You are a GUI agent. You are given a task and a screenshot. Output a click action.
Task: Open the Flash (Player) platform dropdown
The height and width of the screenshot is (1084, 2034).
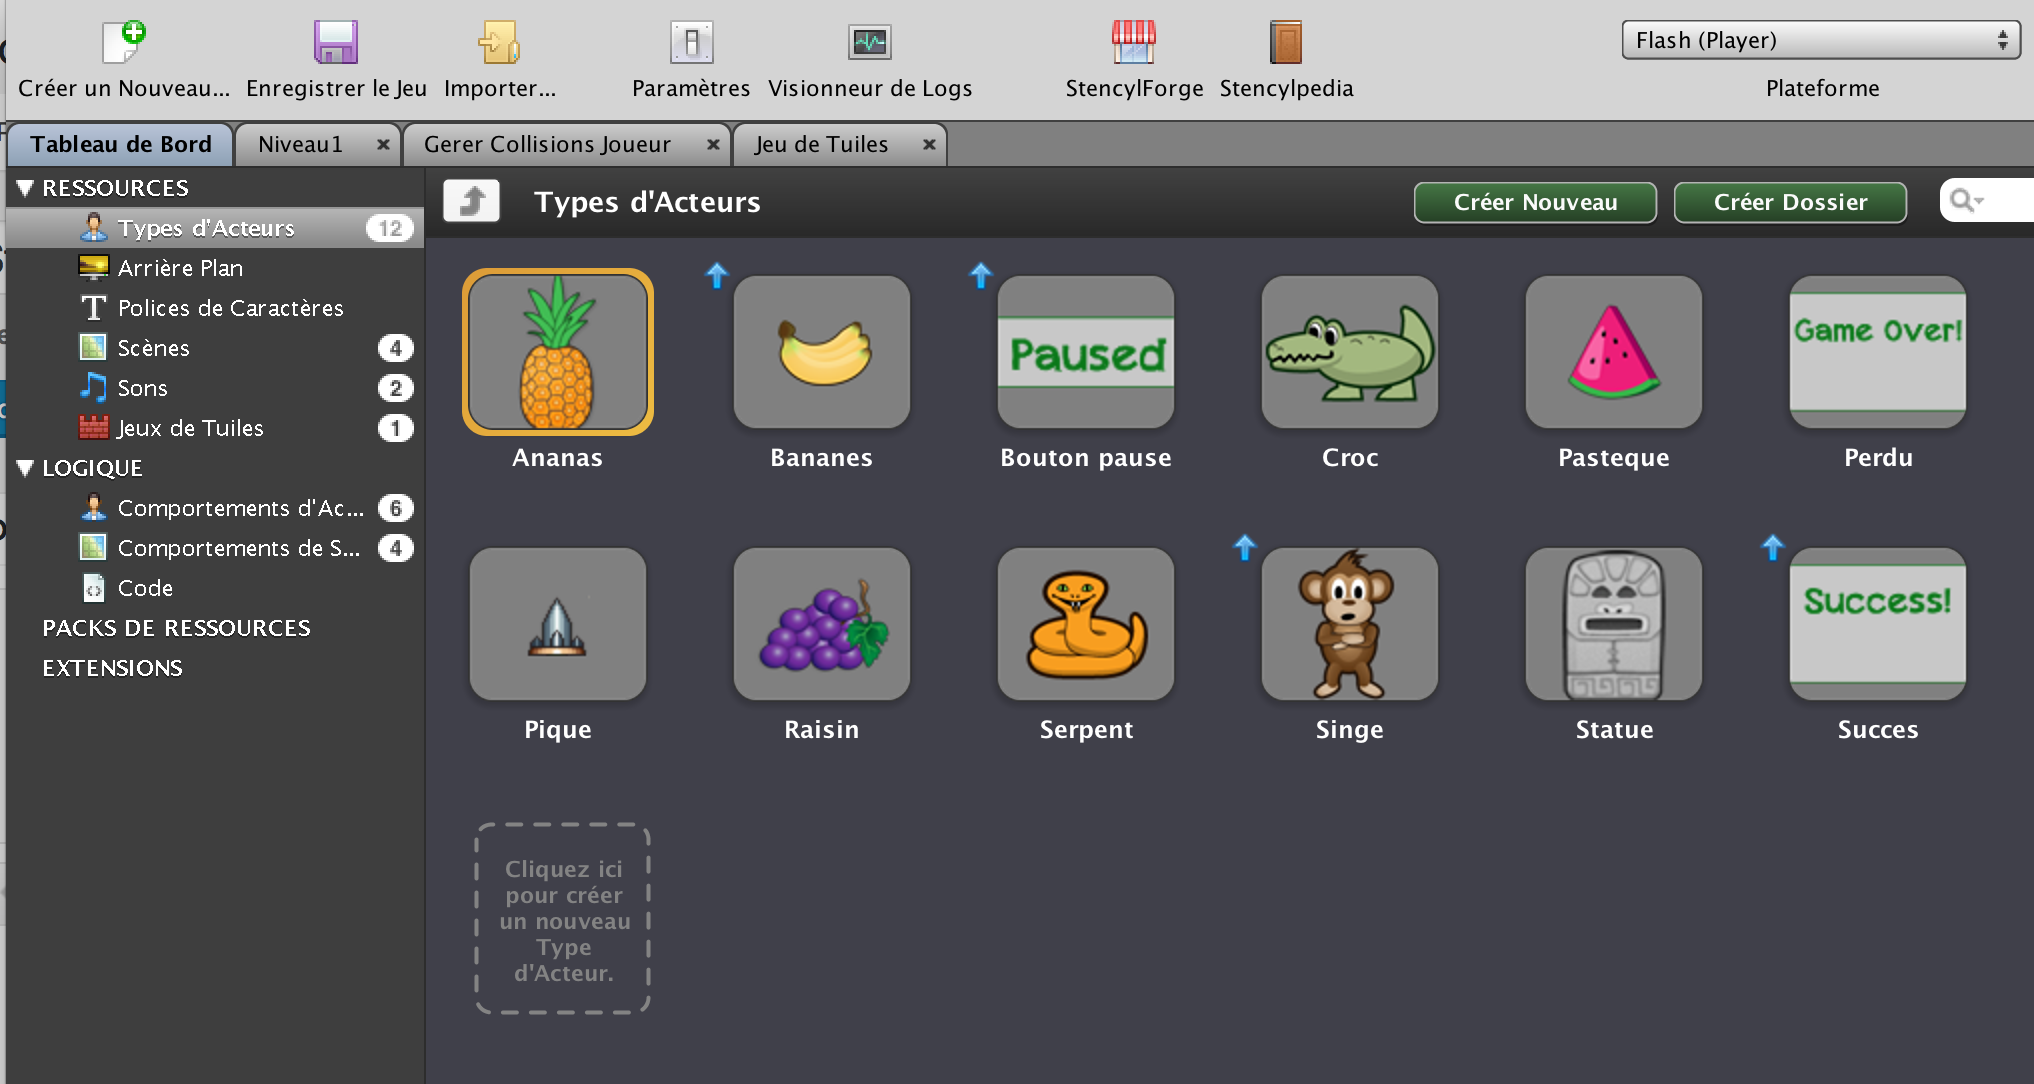tap(1819, 40)
